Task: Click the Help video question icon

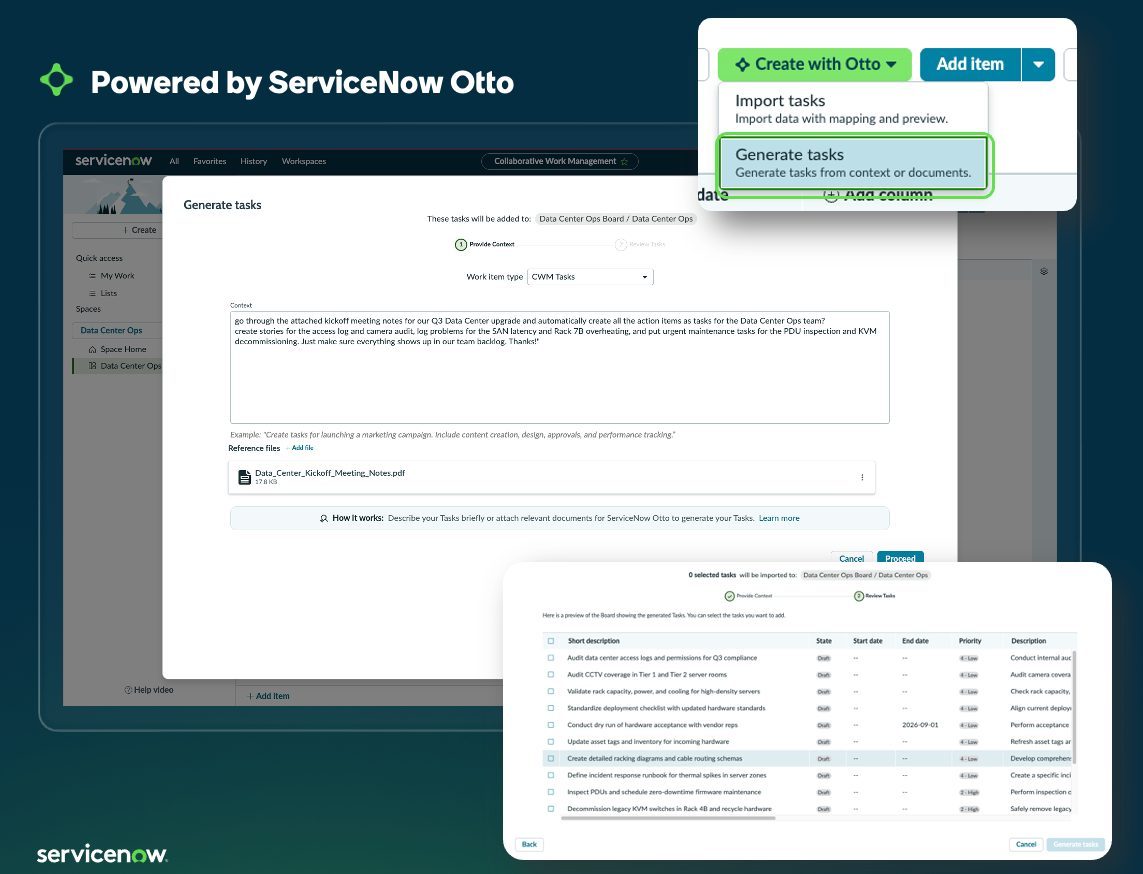Action: tap(128, 690)
